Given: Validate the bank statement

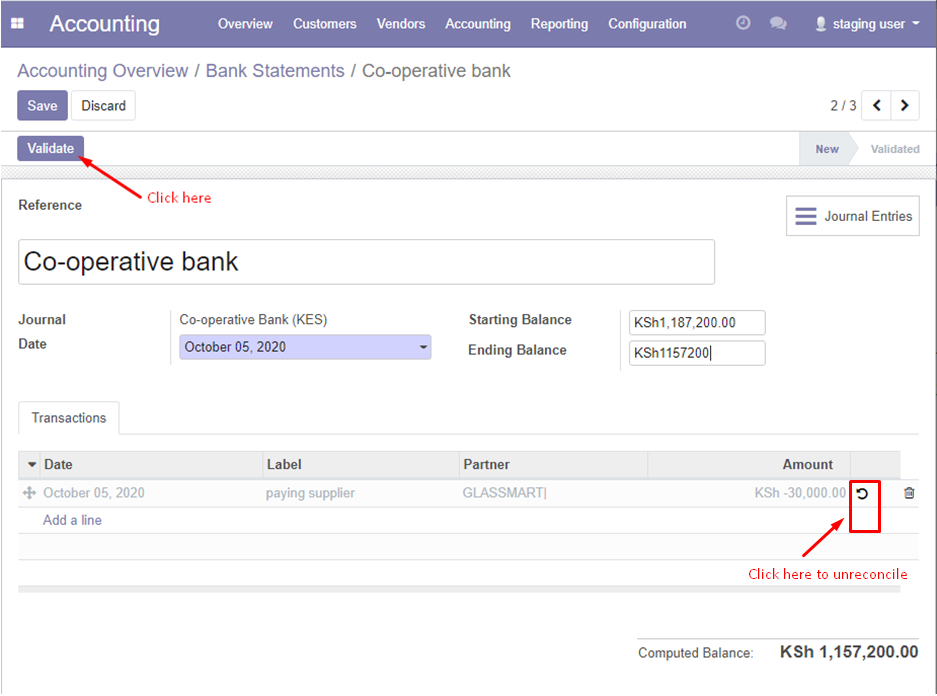Looking at the screenshot, I should [50, 148].
